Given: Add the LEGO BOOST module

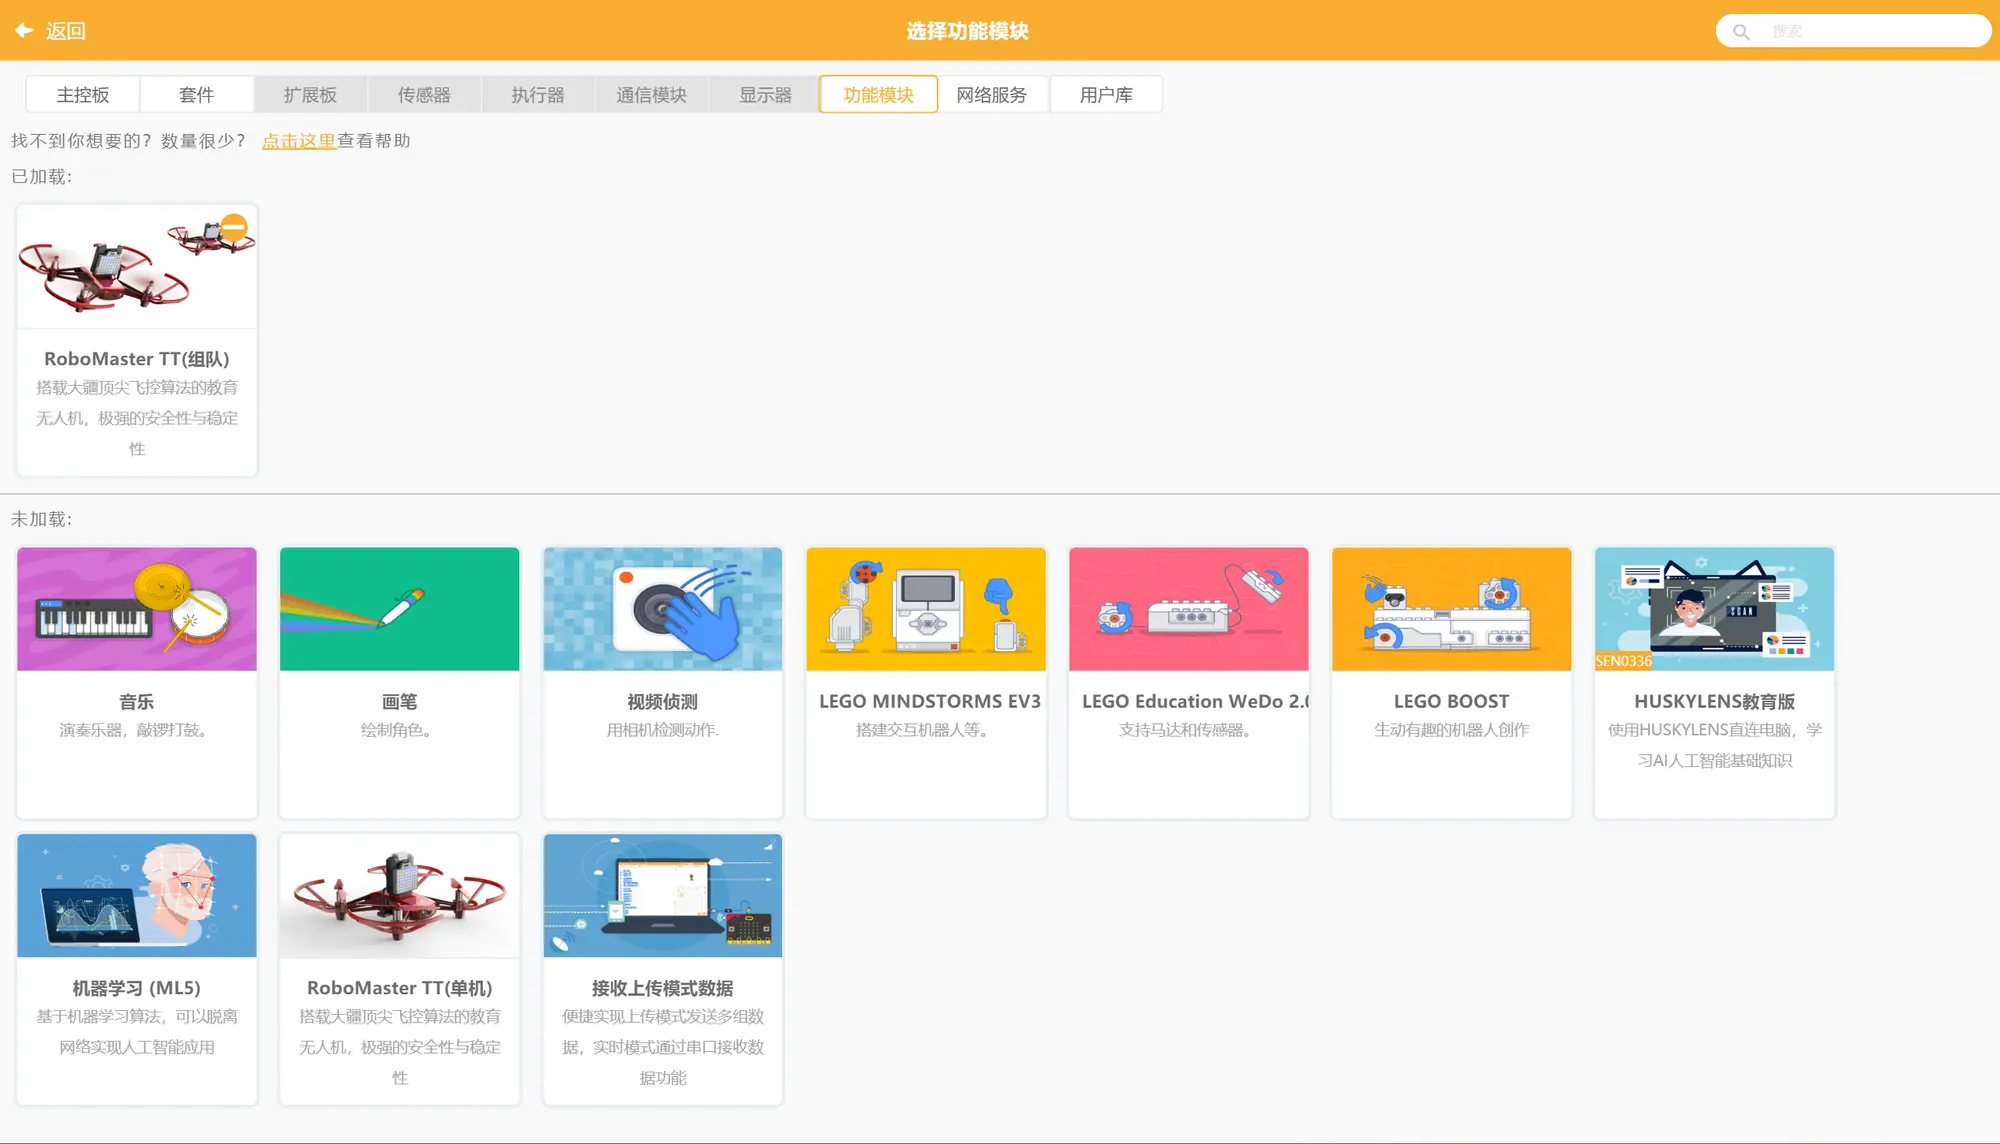Looking at the screenshot, I should (1452, 682).
